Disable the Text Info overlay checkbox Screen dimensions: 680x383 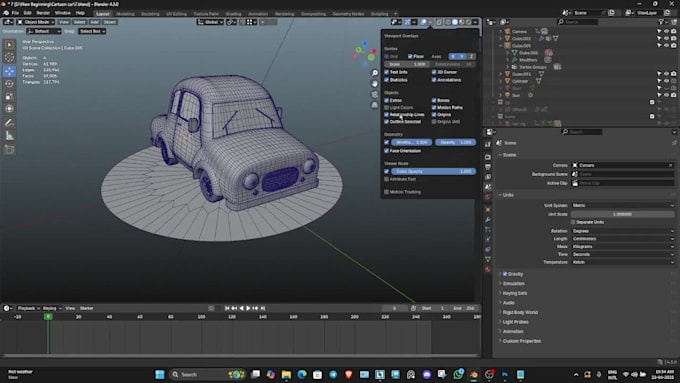[x=386, y=72]
